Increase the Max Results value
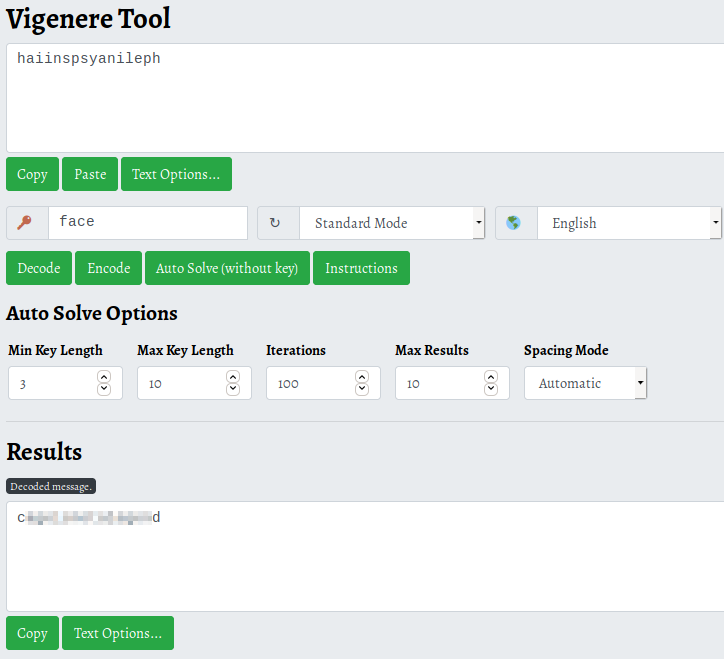This screenshot has width=724, height=659. 491,377
